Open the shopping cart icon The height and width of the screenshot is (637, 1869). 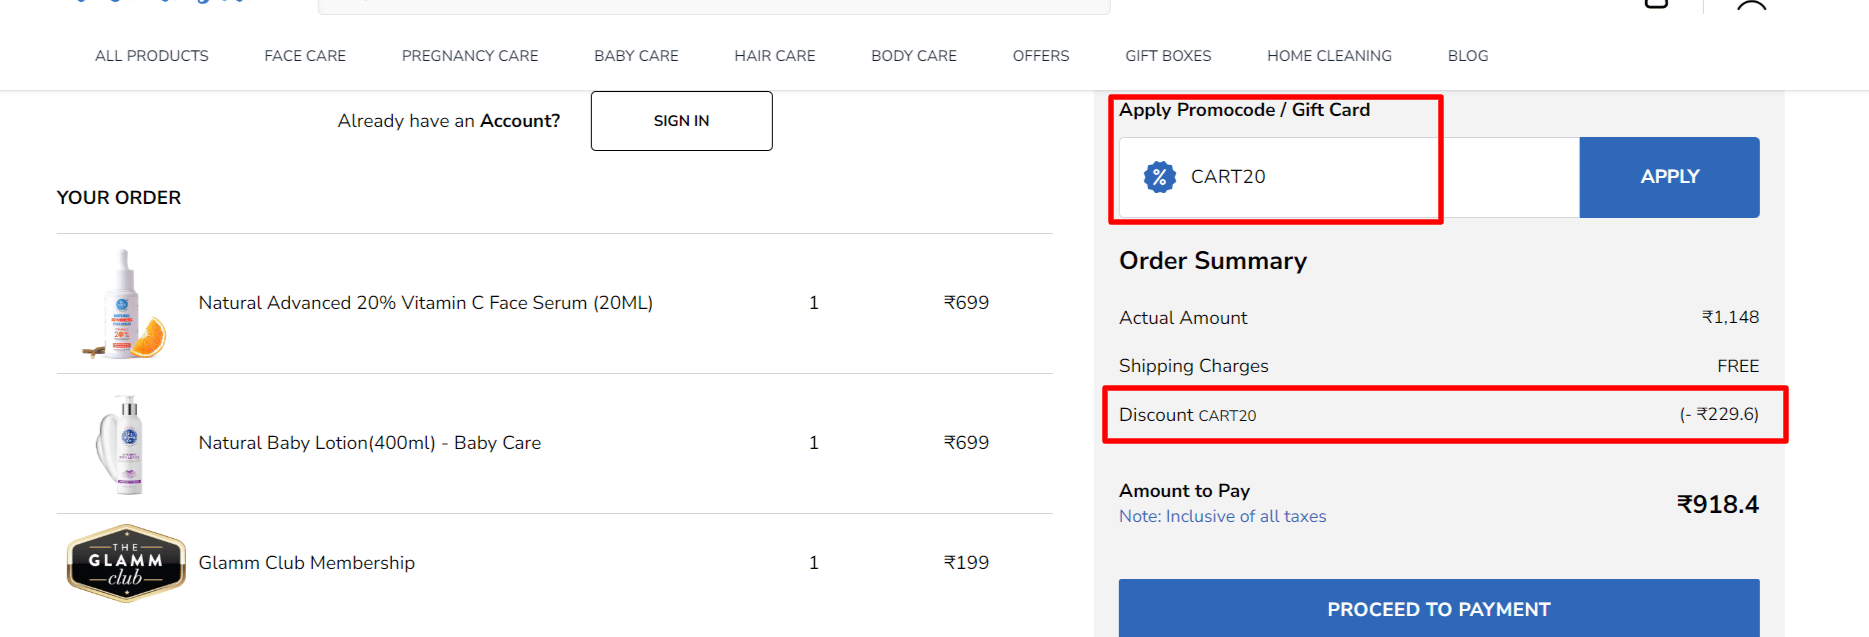pos(1655,5)
